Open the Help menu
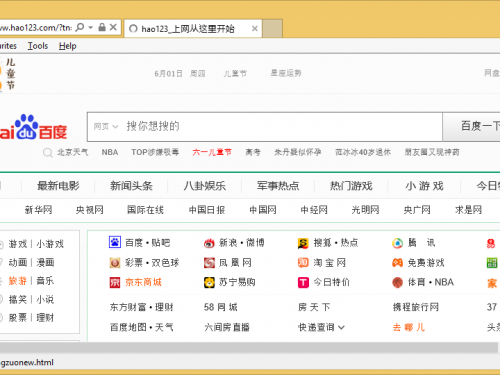500x375 pixels. click(x=68, y=46)
